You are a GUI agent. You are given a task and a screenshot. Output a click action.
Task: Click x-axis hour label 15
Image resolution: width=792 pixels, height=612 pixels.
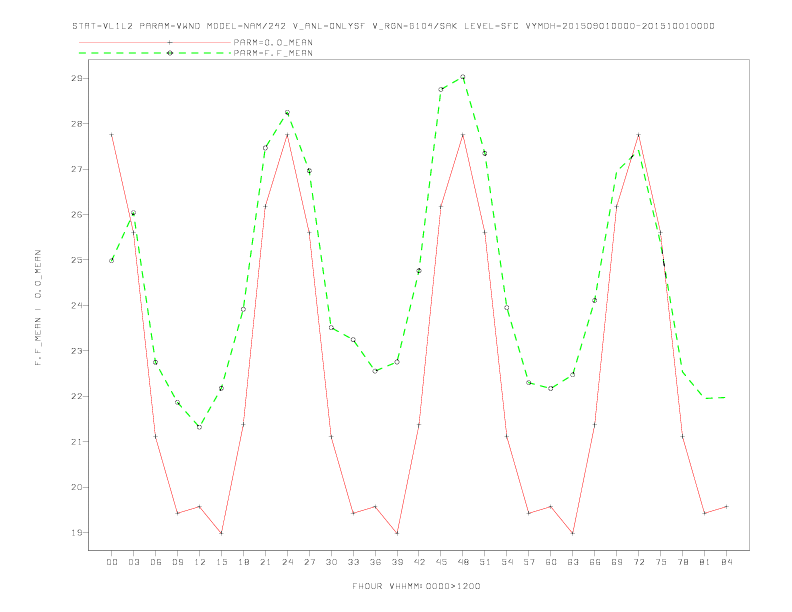tap(221, 562)
